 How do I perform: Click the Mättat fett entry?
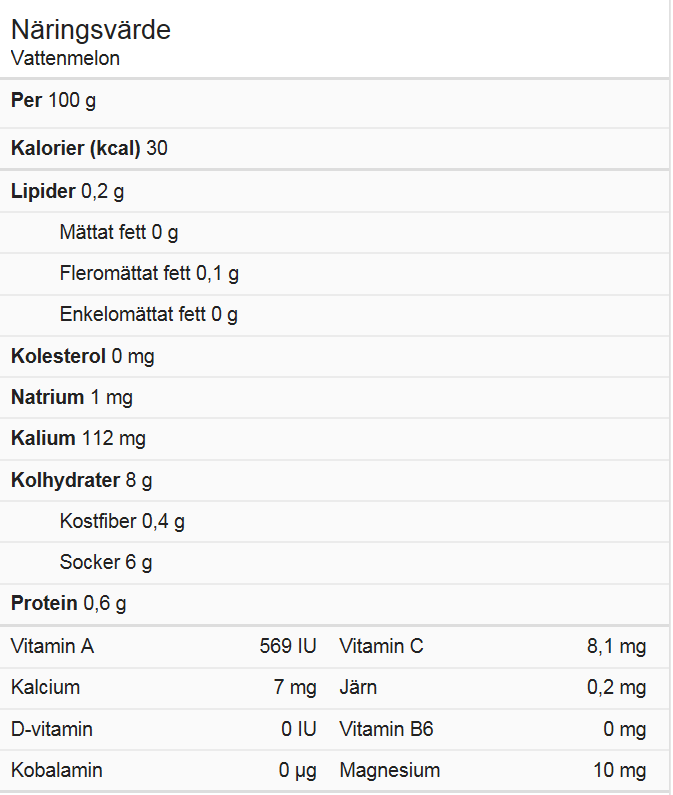click(119, 233)
